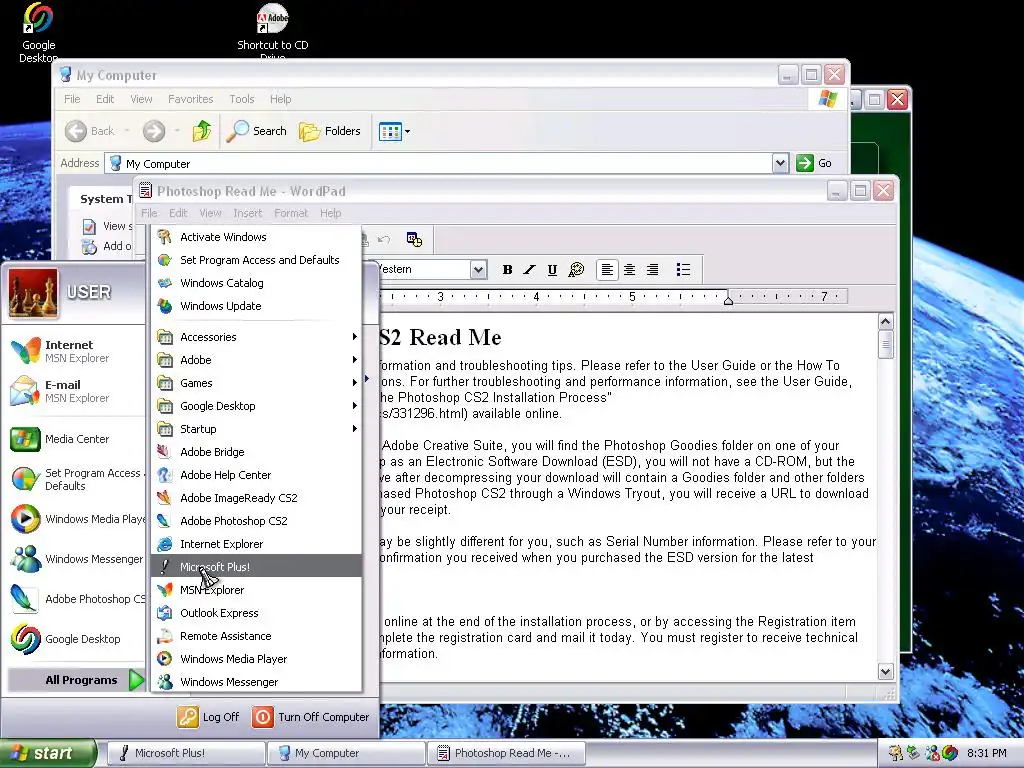The image size is (1024, 768).
Task: Expand the Google Desktop submenu
Action: coord(257,406)
